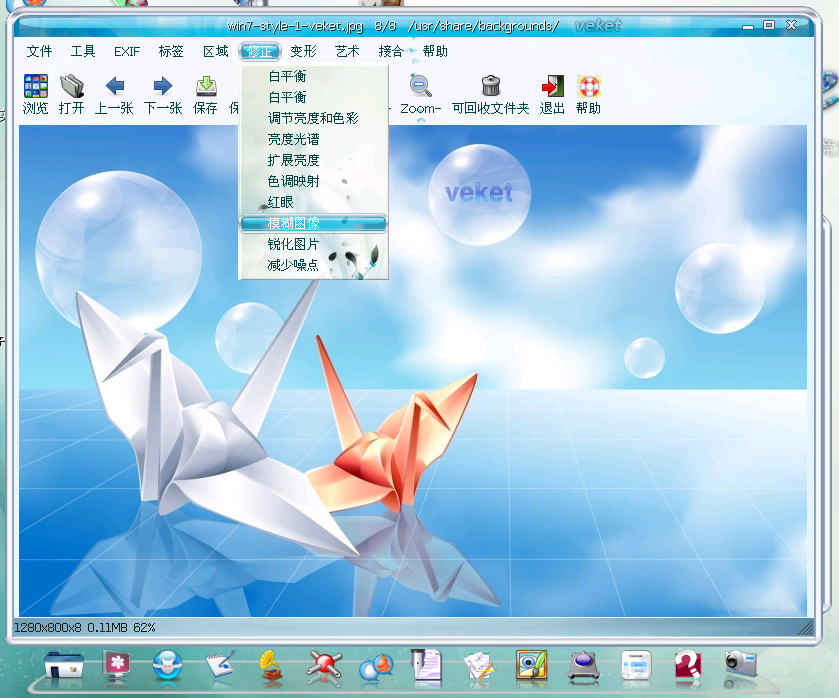Screen dimensions: 839x698
Task: Launch the gramophone music player dock icon
Action: click(x=272, y=666)
